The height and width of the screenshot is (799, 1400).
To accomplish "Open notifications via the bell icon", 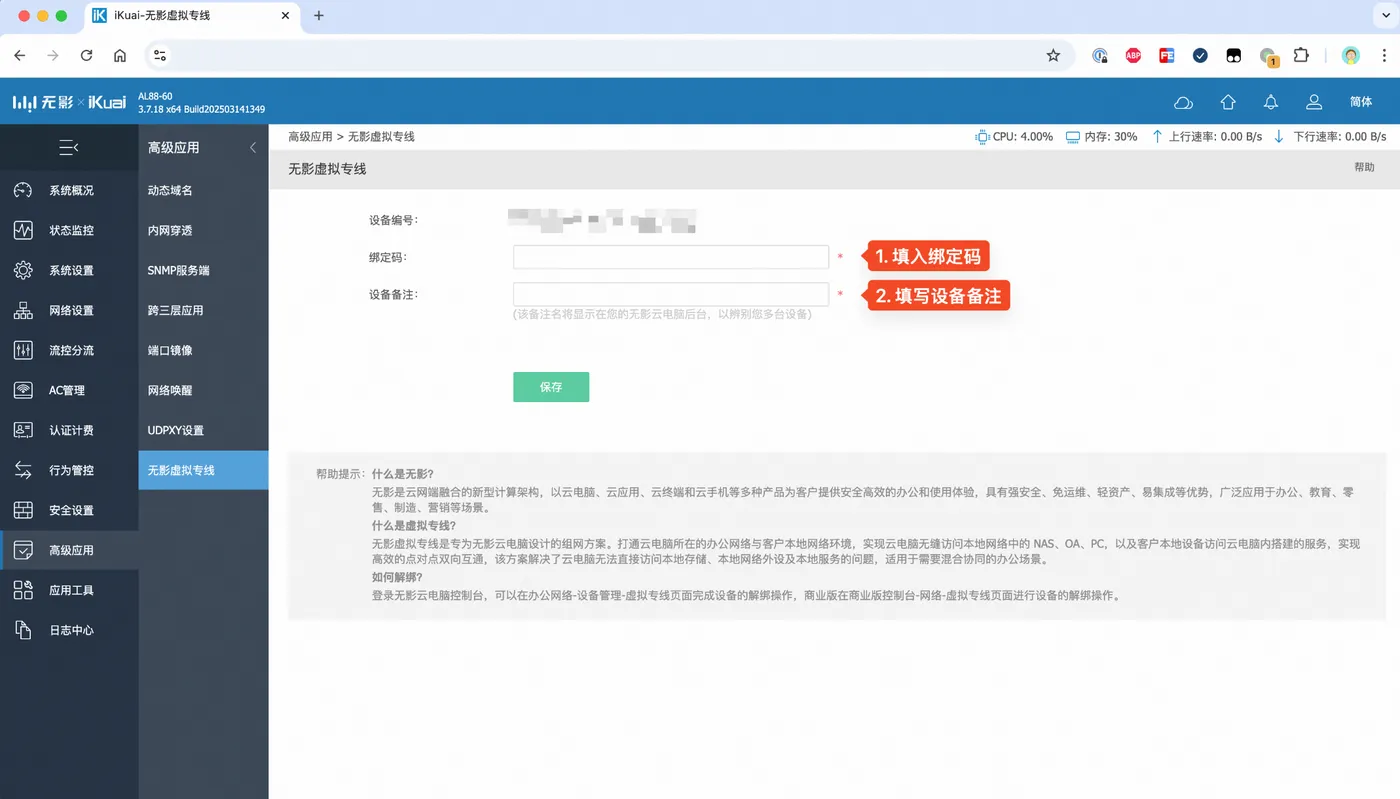I will 1271,102.
